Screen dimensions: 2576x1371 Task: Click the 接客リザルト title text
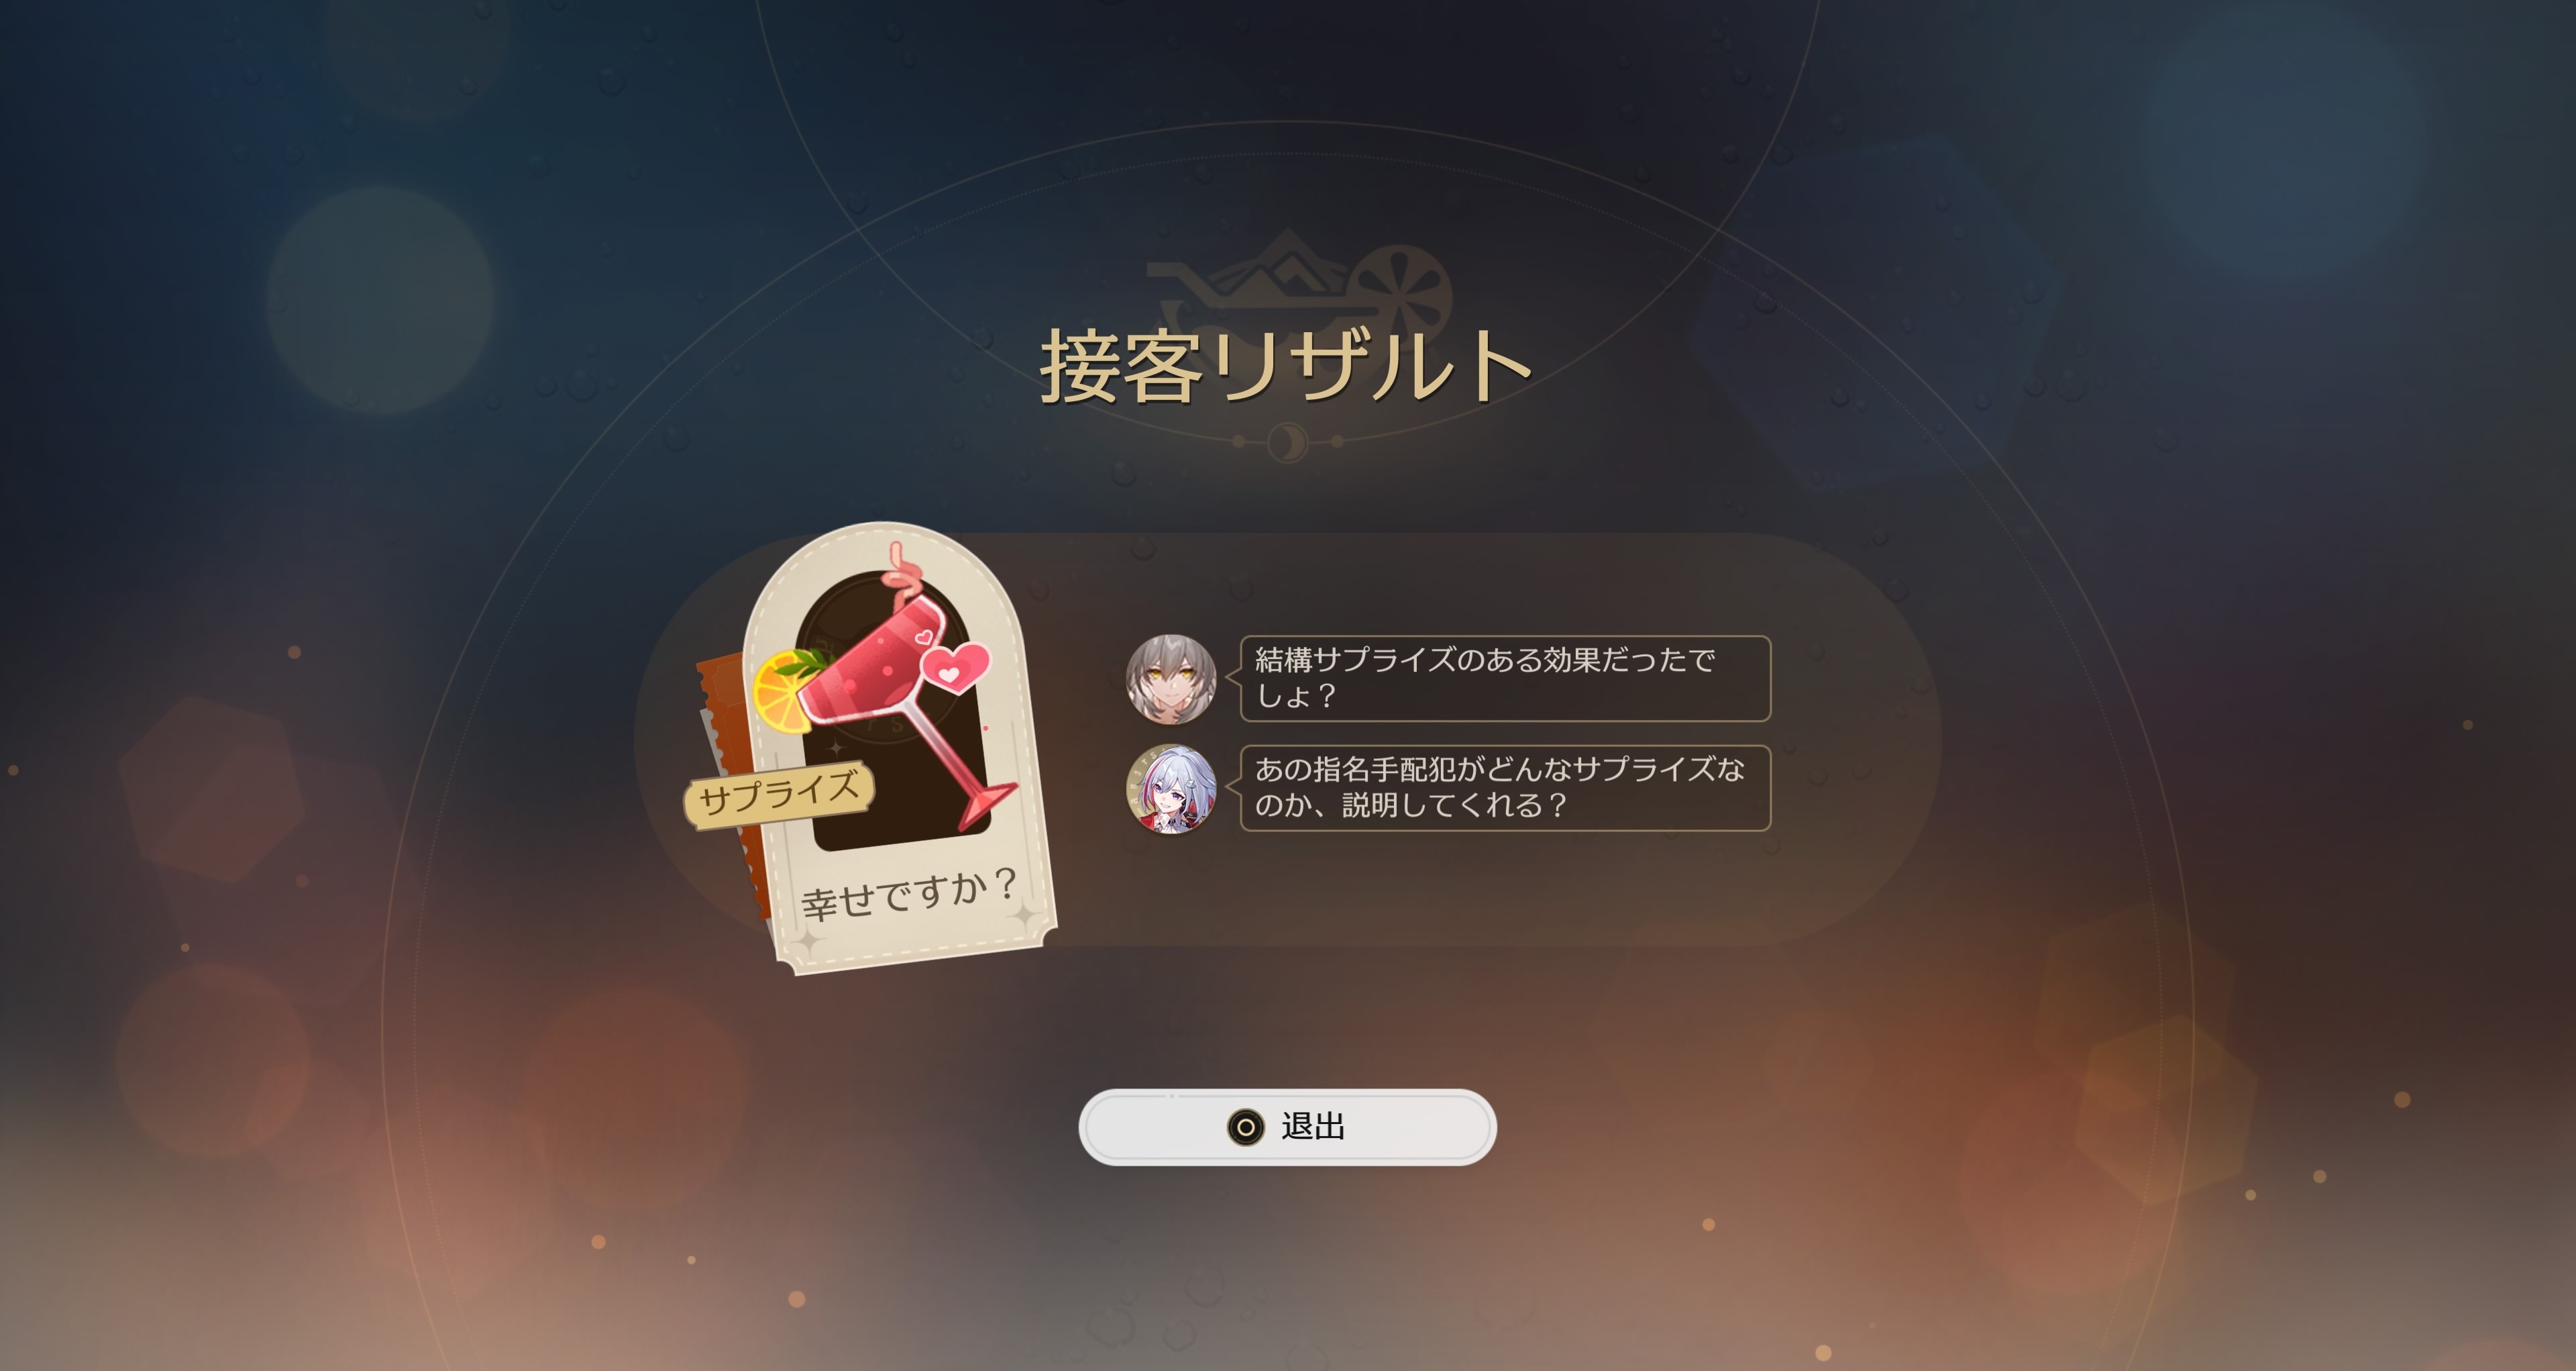(1287, 366)
